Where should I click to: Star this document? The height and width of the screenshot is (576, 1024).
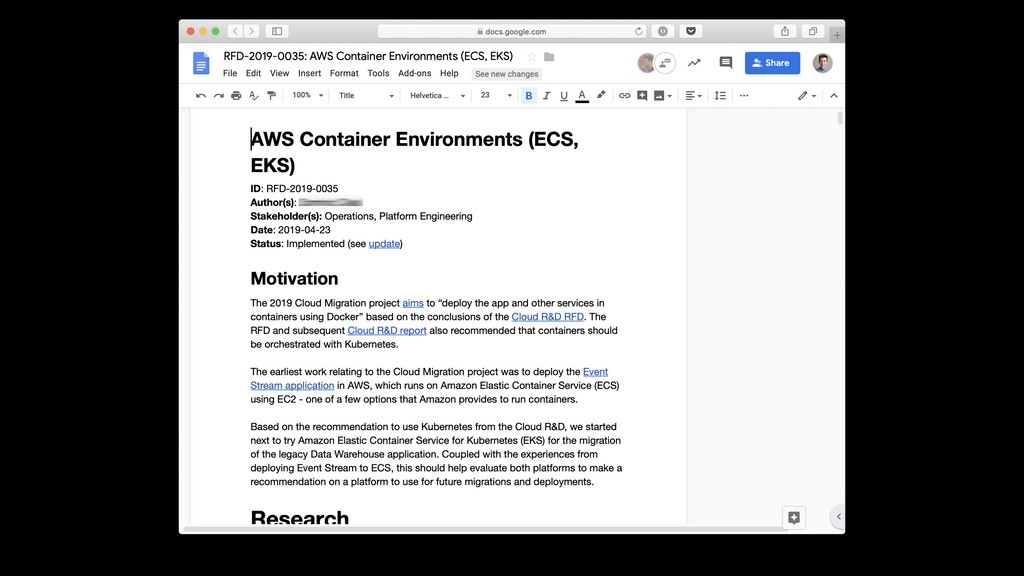[532, 57]
